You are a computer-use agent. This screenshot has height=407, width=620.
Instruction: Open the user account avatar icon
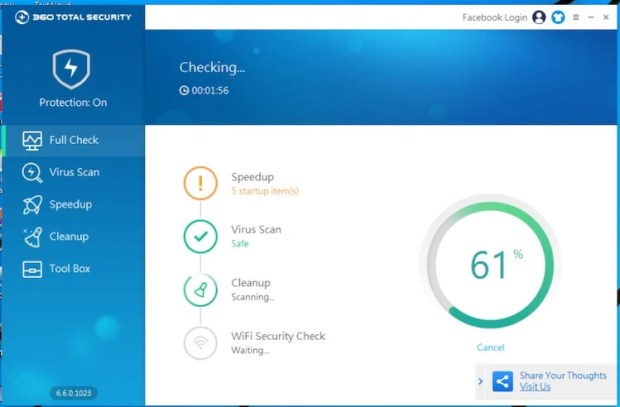tap(539, 17)
